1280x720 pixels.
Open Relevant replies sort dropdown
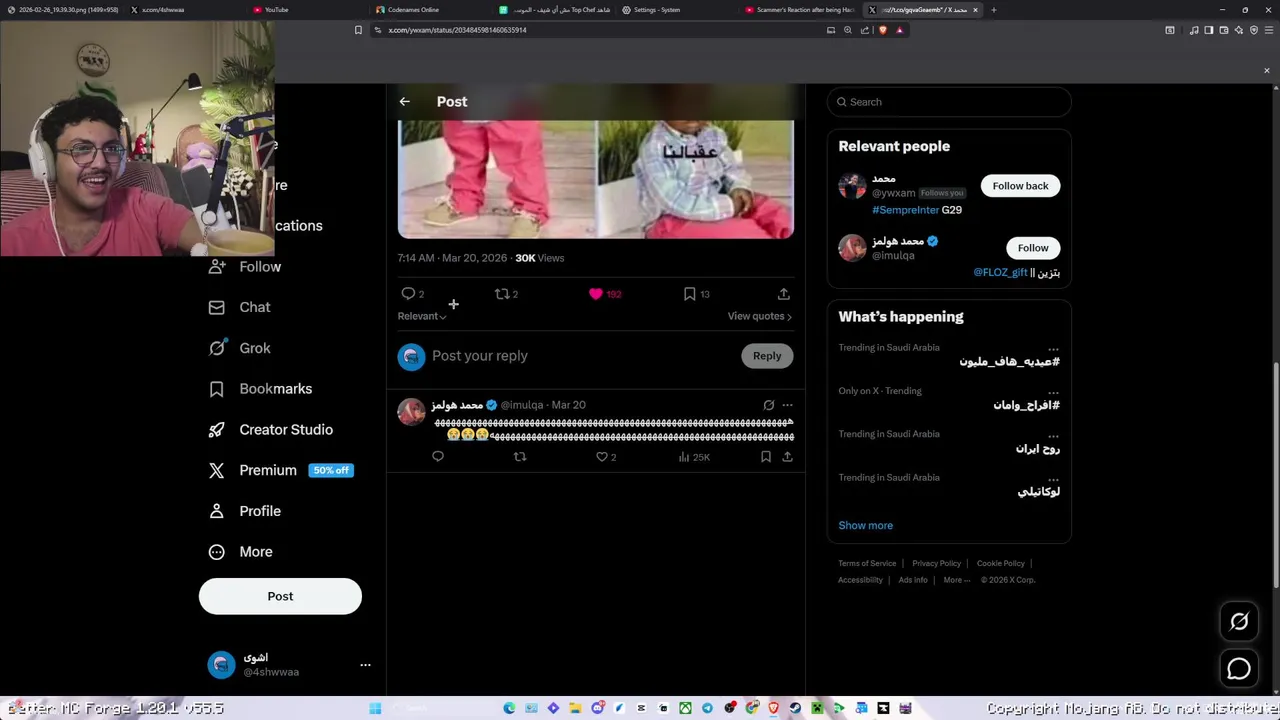pos(422,316)
